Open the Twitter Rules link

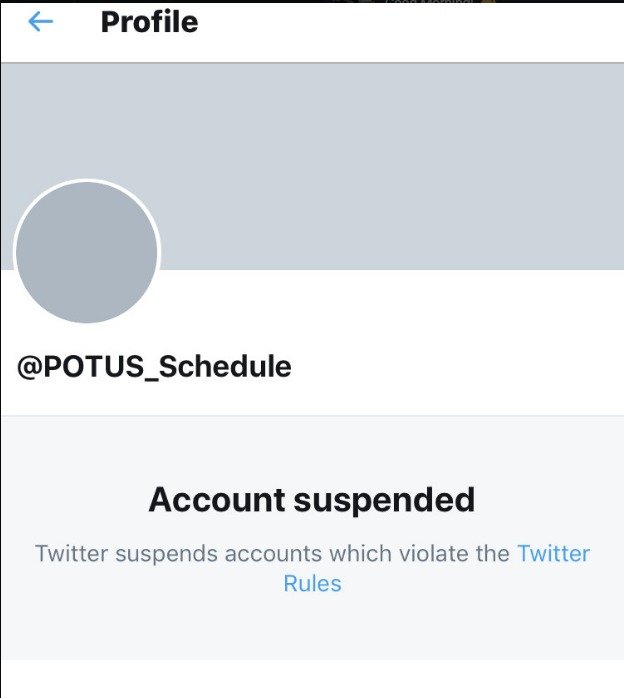pyautogui.click(x=437, y=568)
